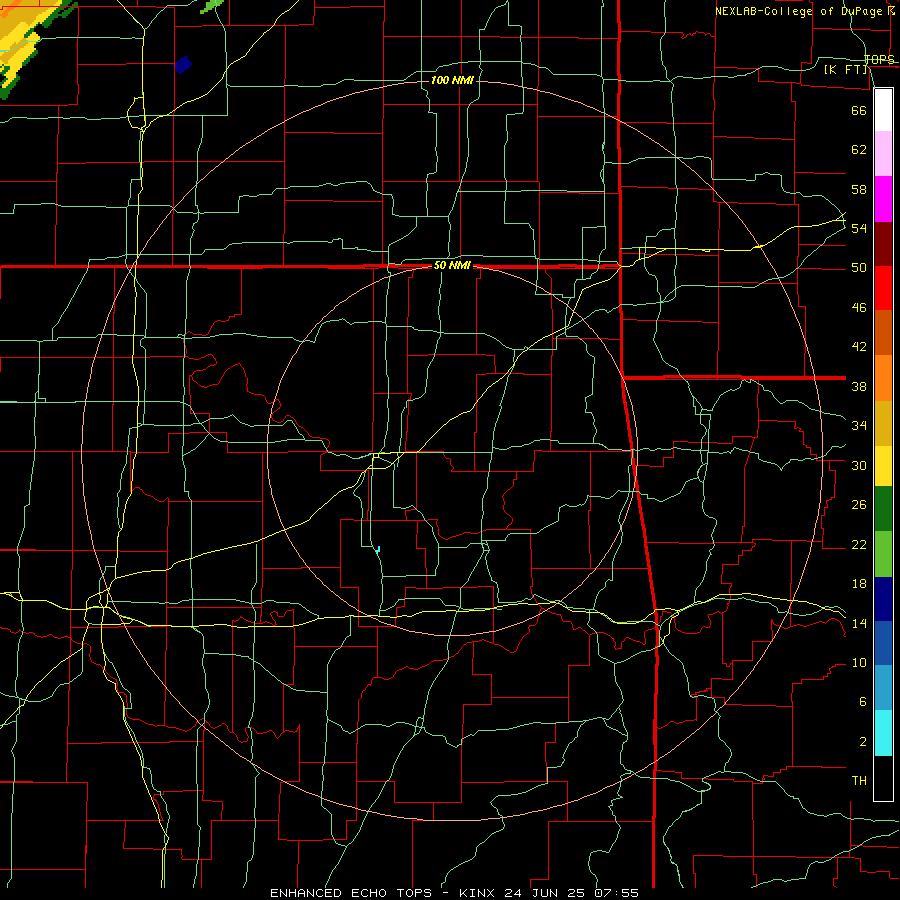This screenshot has height=900, width=900.
Task: Click the small cyan echo pixel near radar center
Action: point(378,549)
